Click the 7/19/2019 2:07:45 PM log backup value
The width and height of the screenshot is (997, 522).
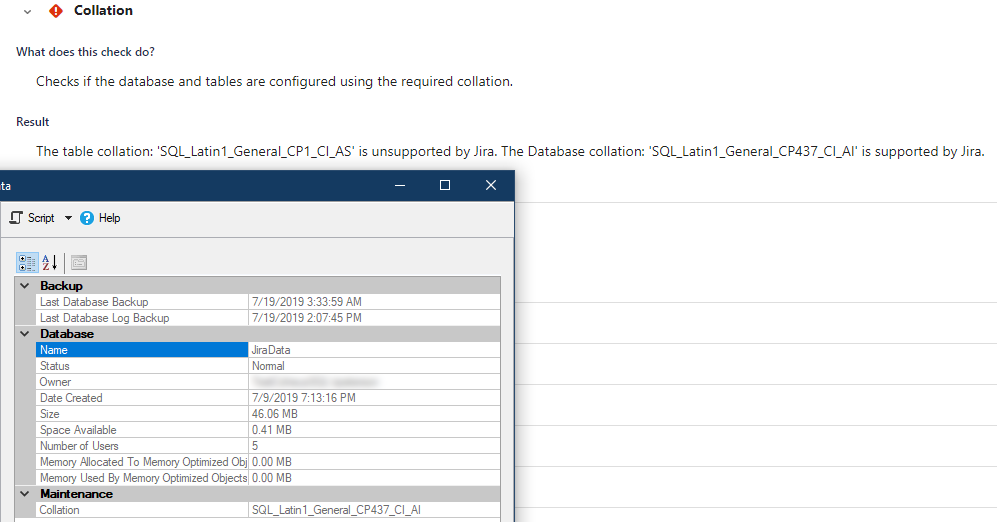(x=306, y=317)
